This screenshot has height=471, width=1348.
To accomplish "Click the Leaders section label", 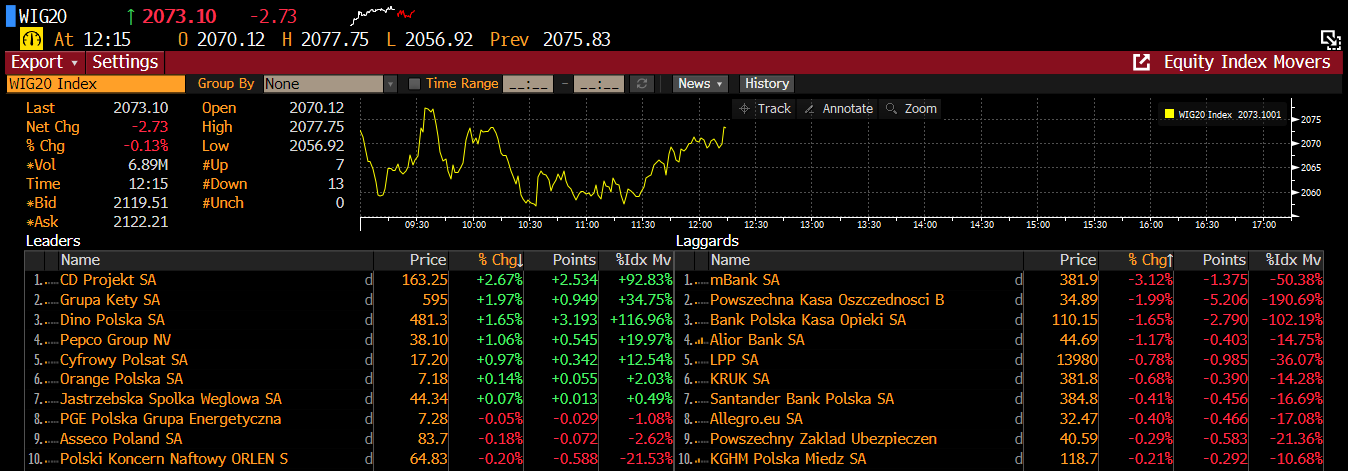I will tap(53, 241).
